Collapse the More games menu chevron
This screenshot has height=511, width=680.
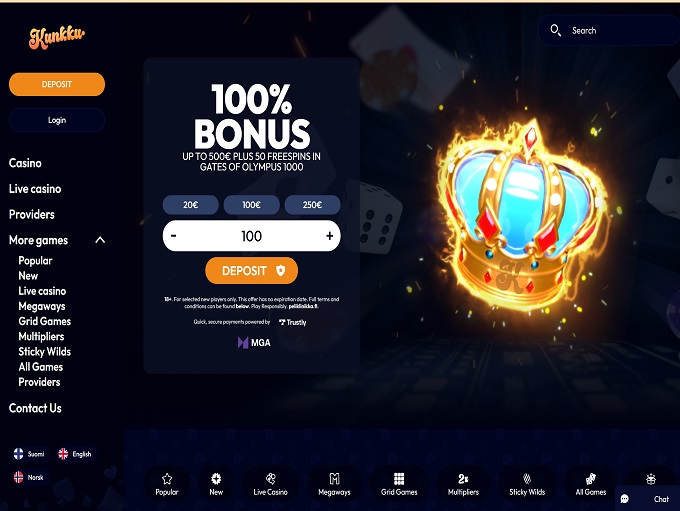[x=100, y=240]
